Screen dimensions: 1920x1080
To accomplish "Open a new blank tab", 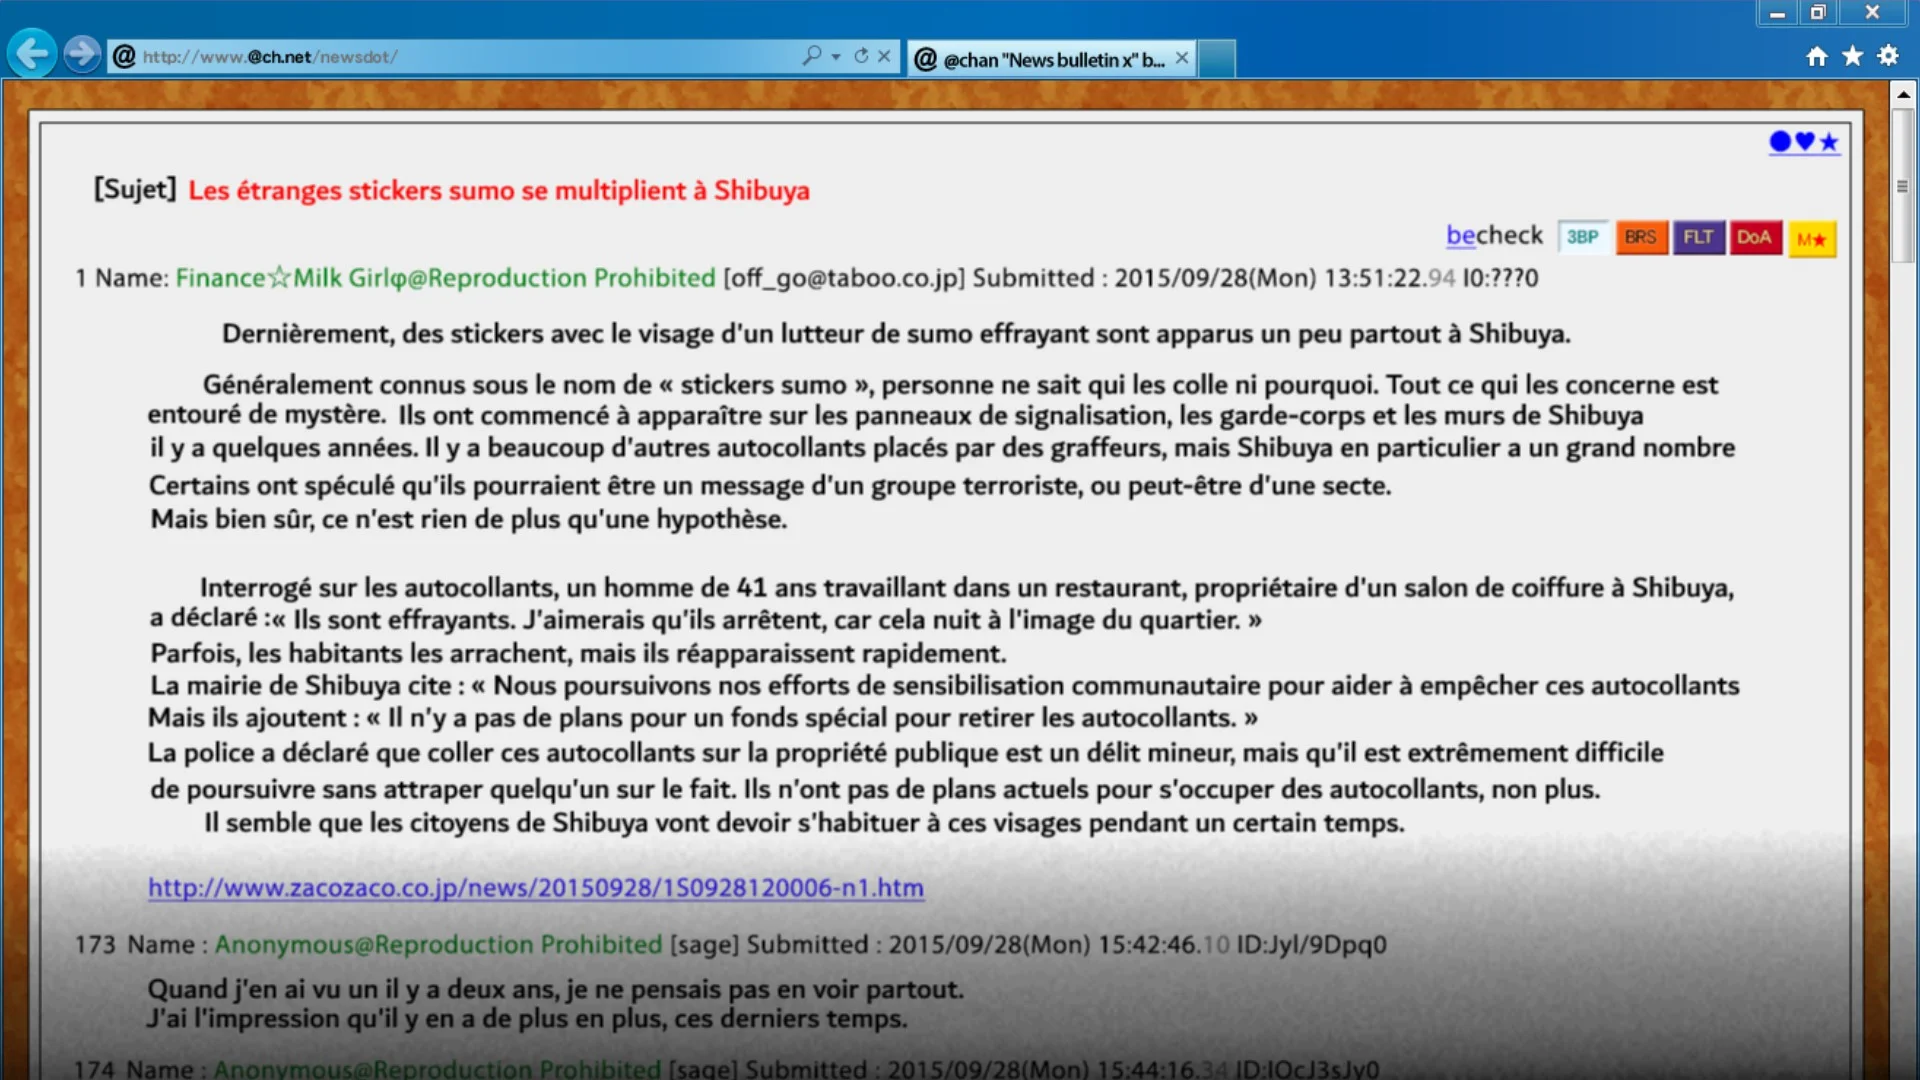I will pyautogui.click(x=1216, y=59).
